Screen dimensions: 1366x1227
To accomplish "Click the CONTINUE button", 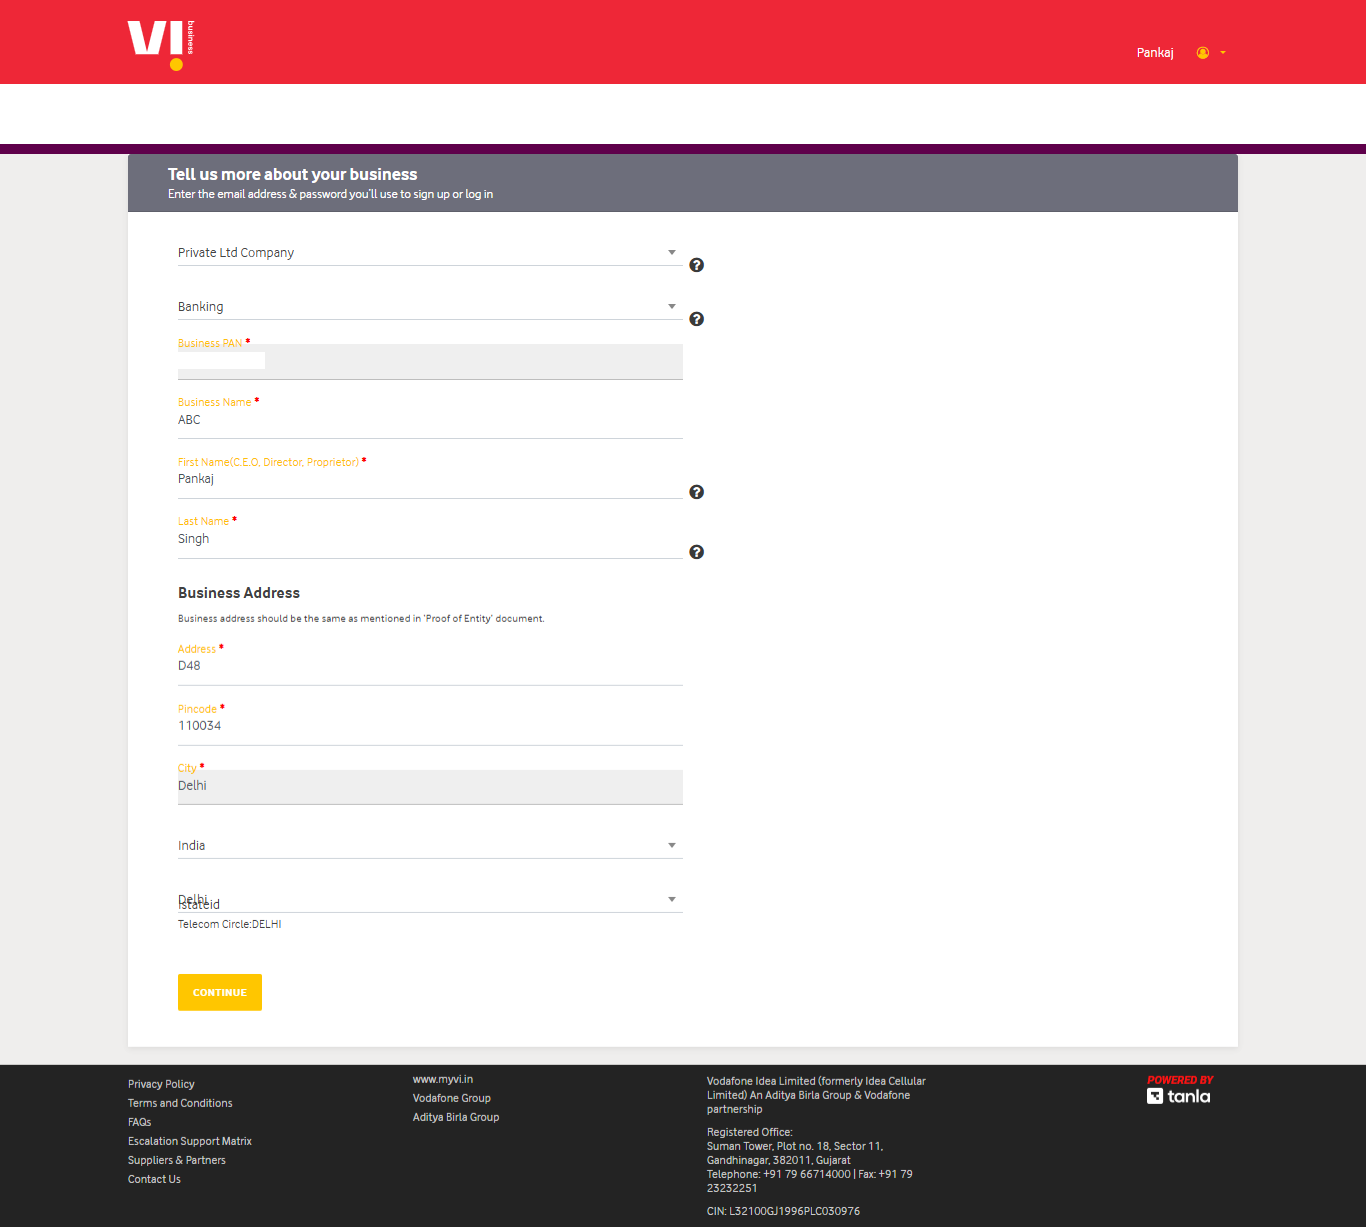I will pos(219,992).
